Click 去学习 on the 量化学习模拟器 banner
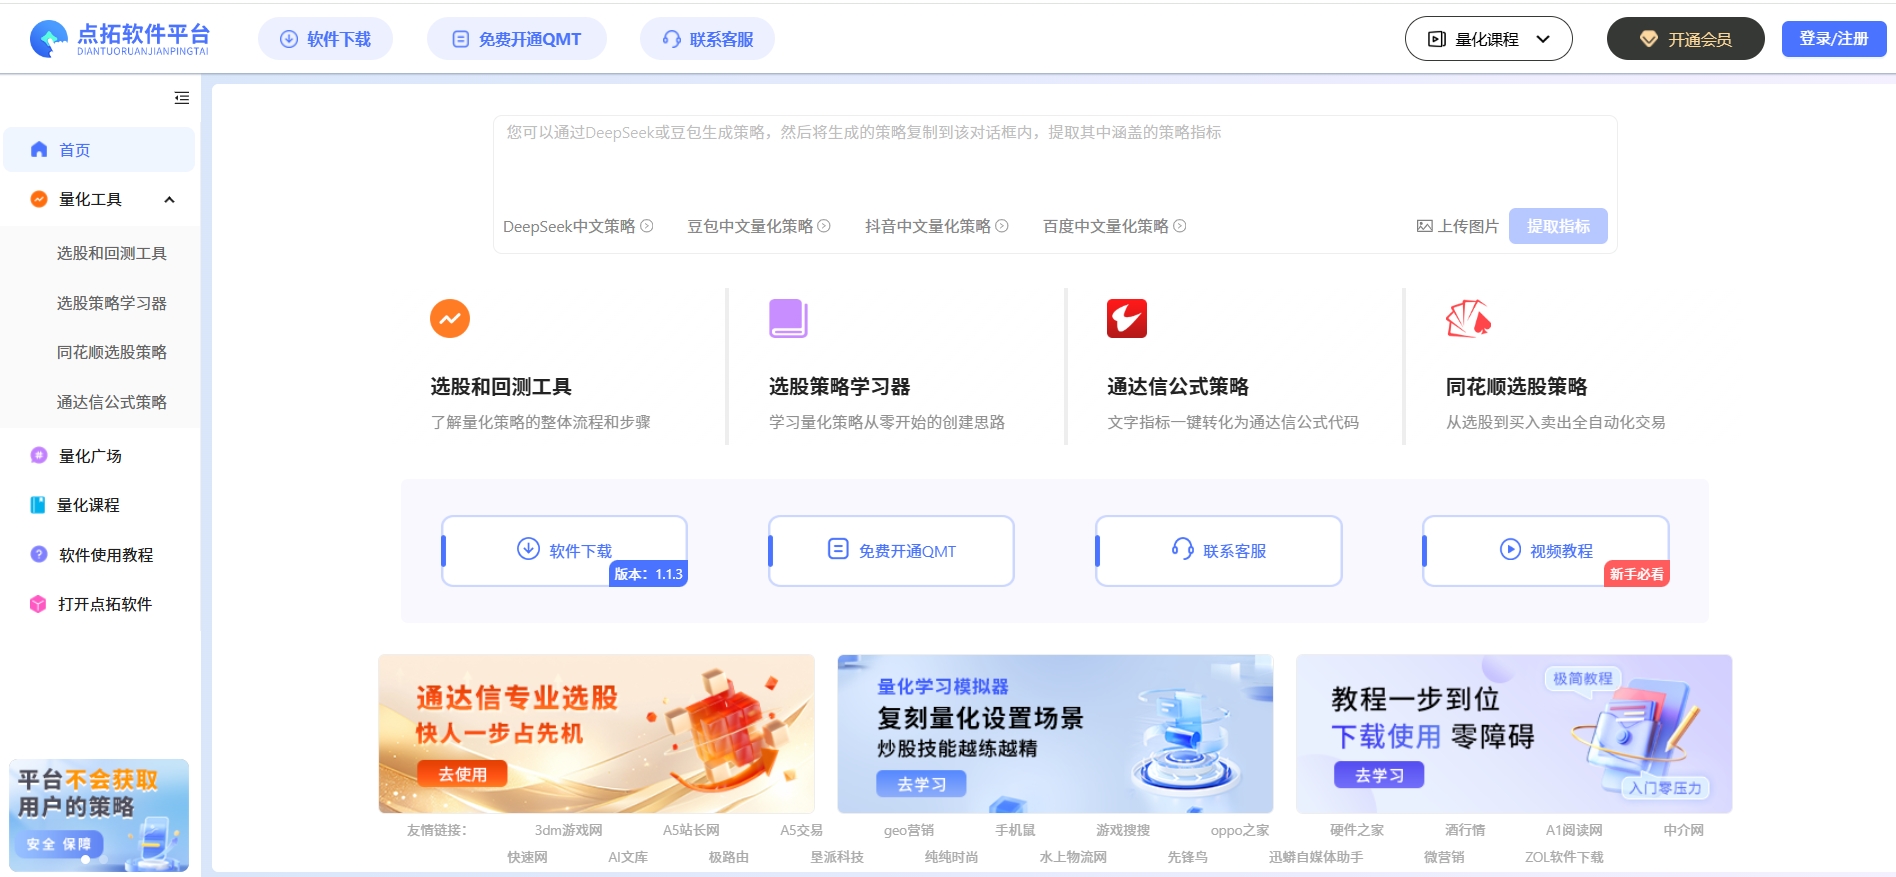The height and width of the screenshot is (877, 1896). pyautogui.click(x=922, y=784)
